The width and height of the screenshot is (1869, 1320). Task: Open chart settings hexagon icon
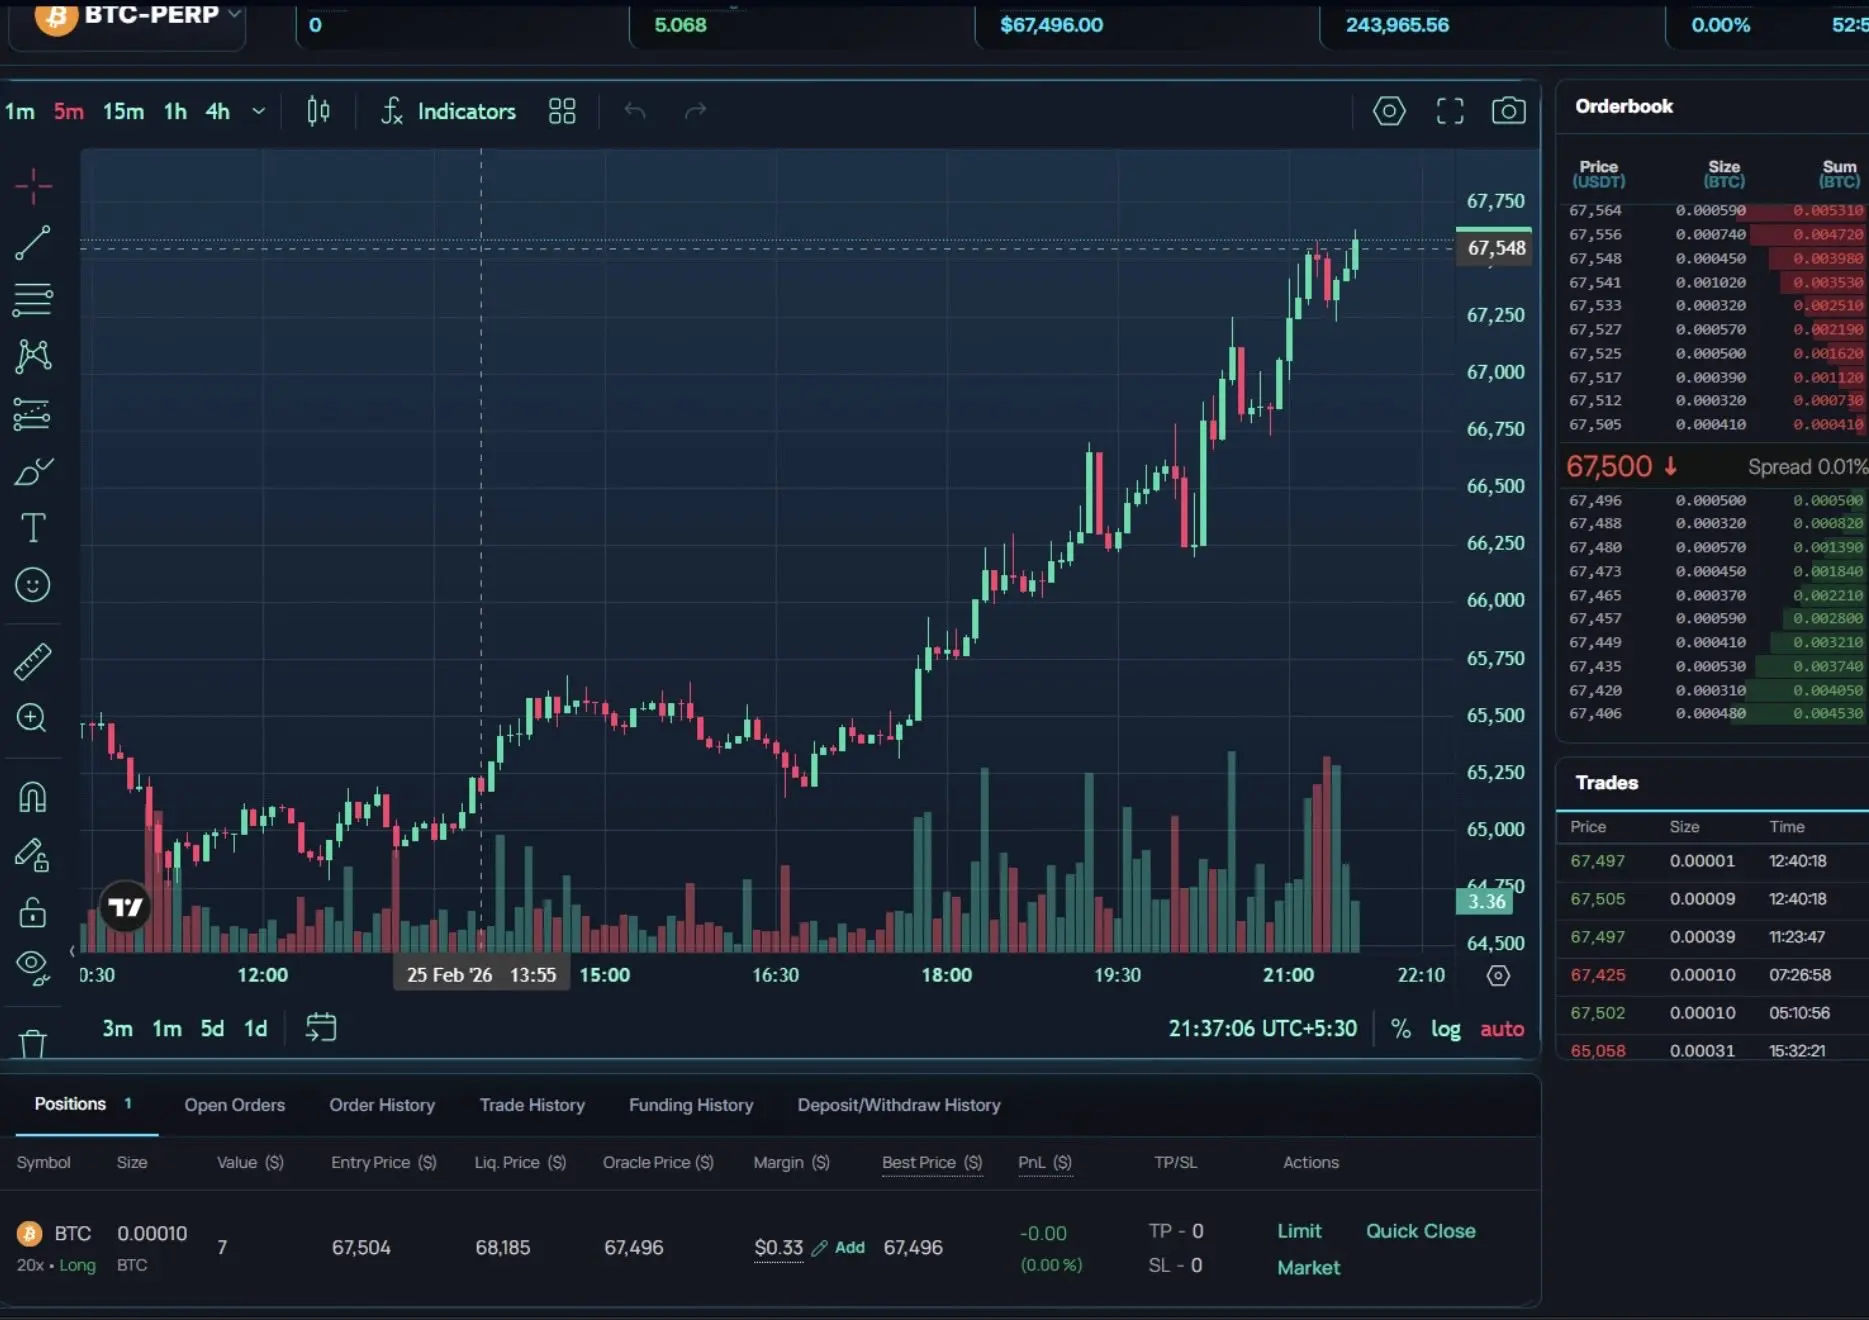(1389, 111)
